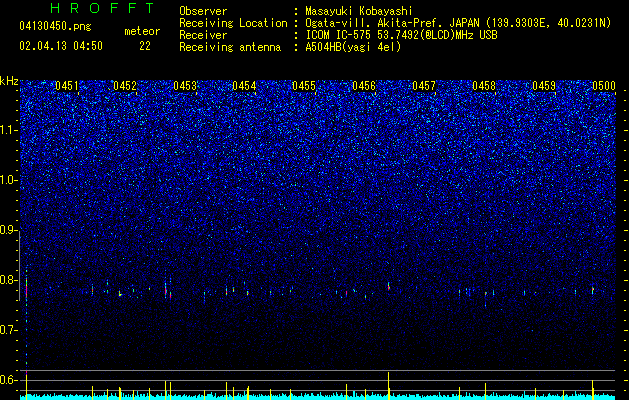Click the 0456 time marker
The image size is (629, 400).
pyautogui.click(x=364, y=86)
